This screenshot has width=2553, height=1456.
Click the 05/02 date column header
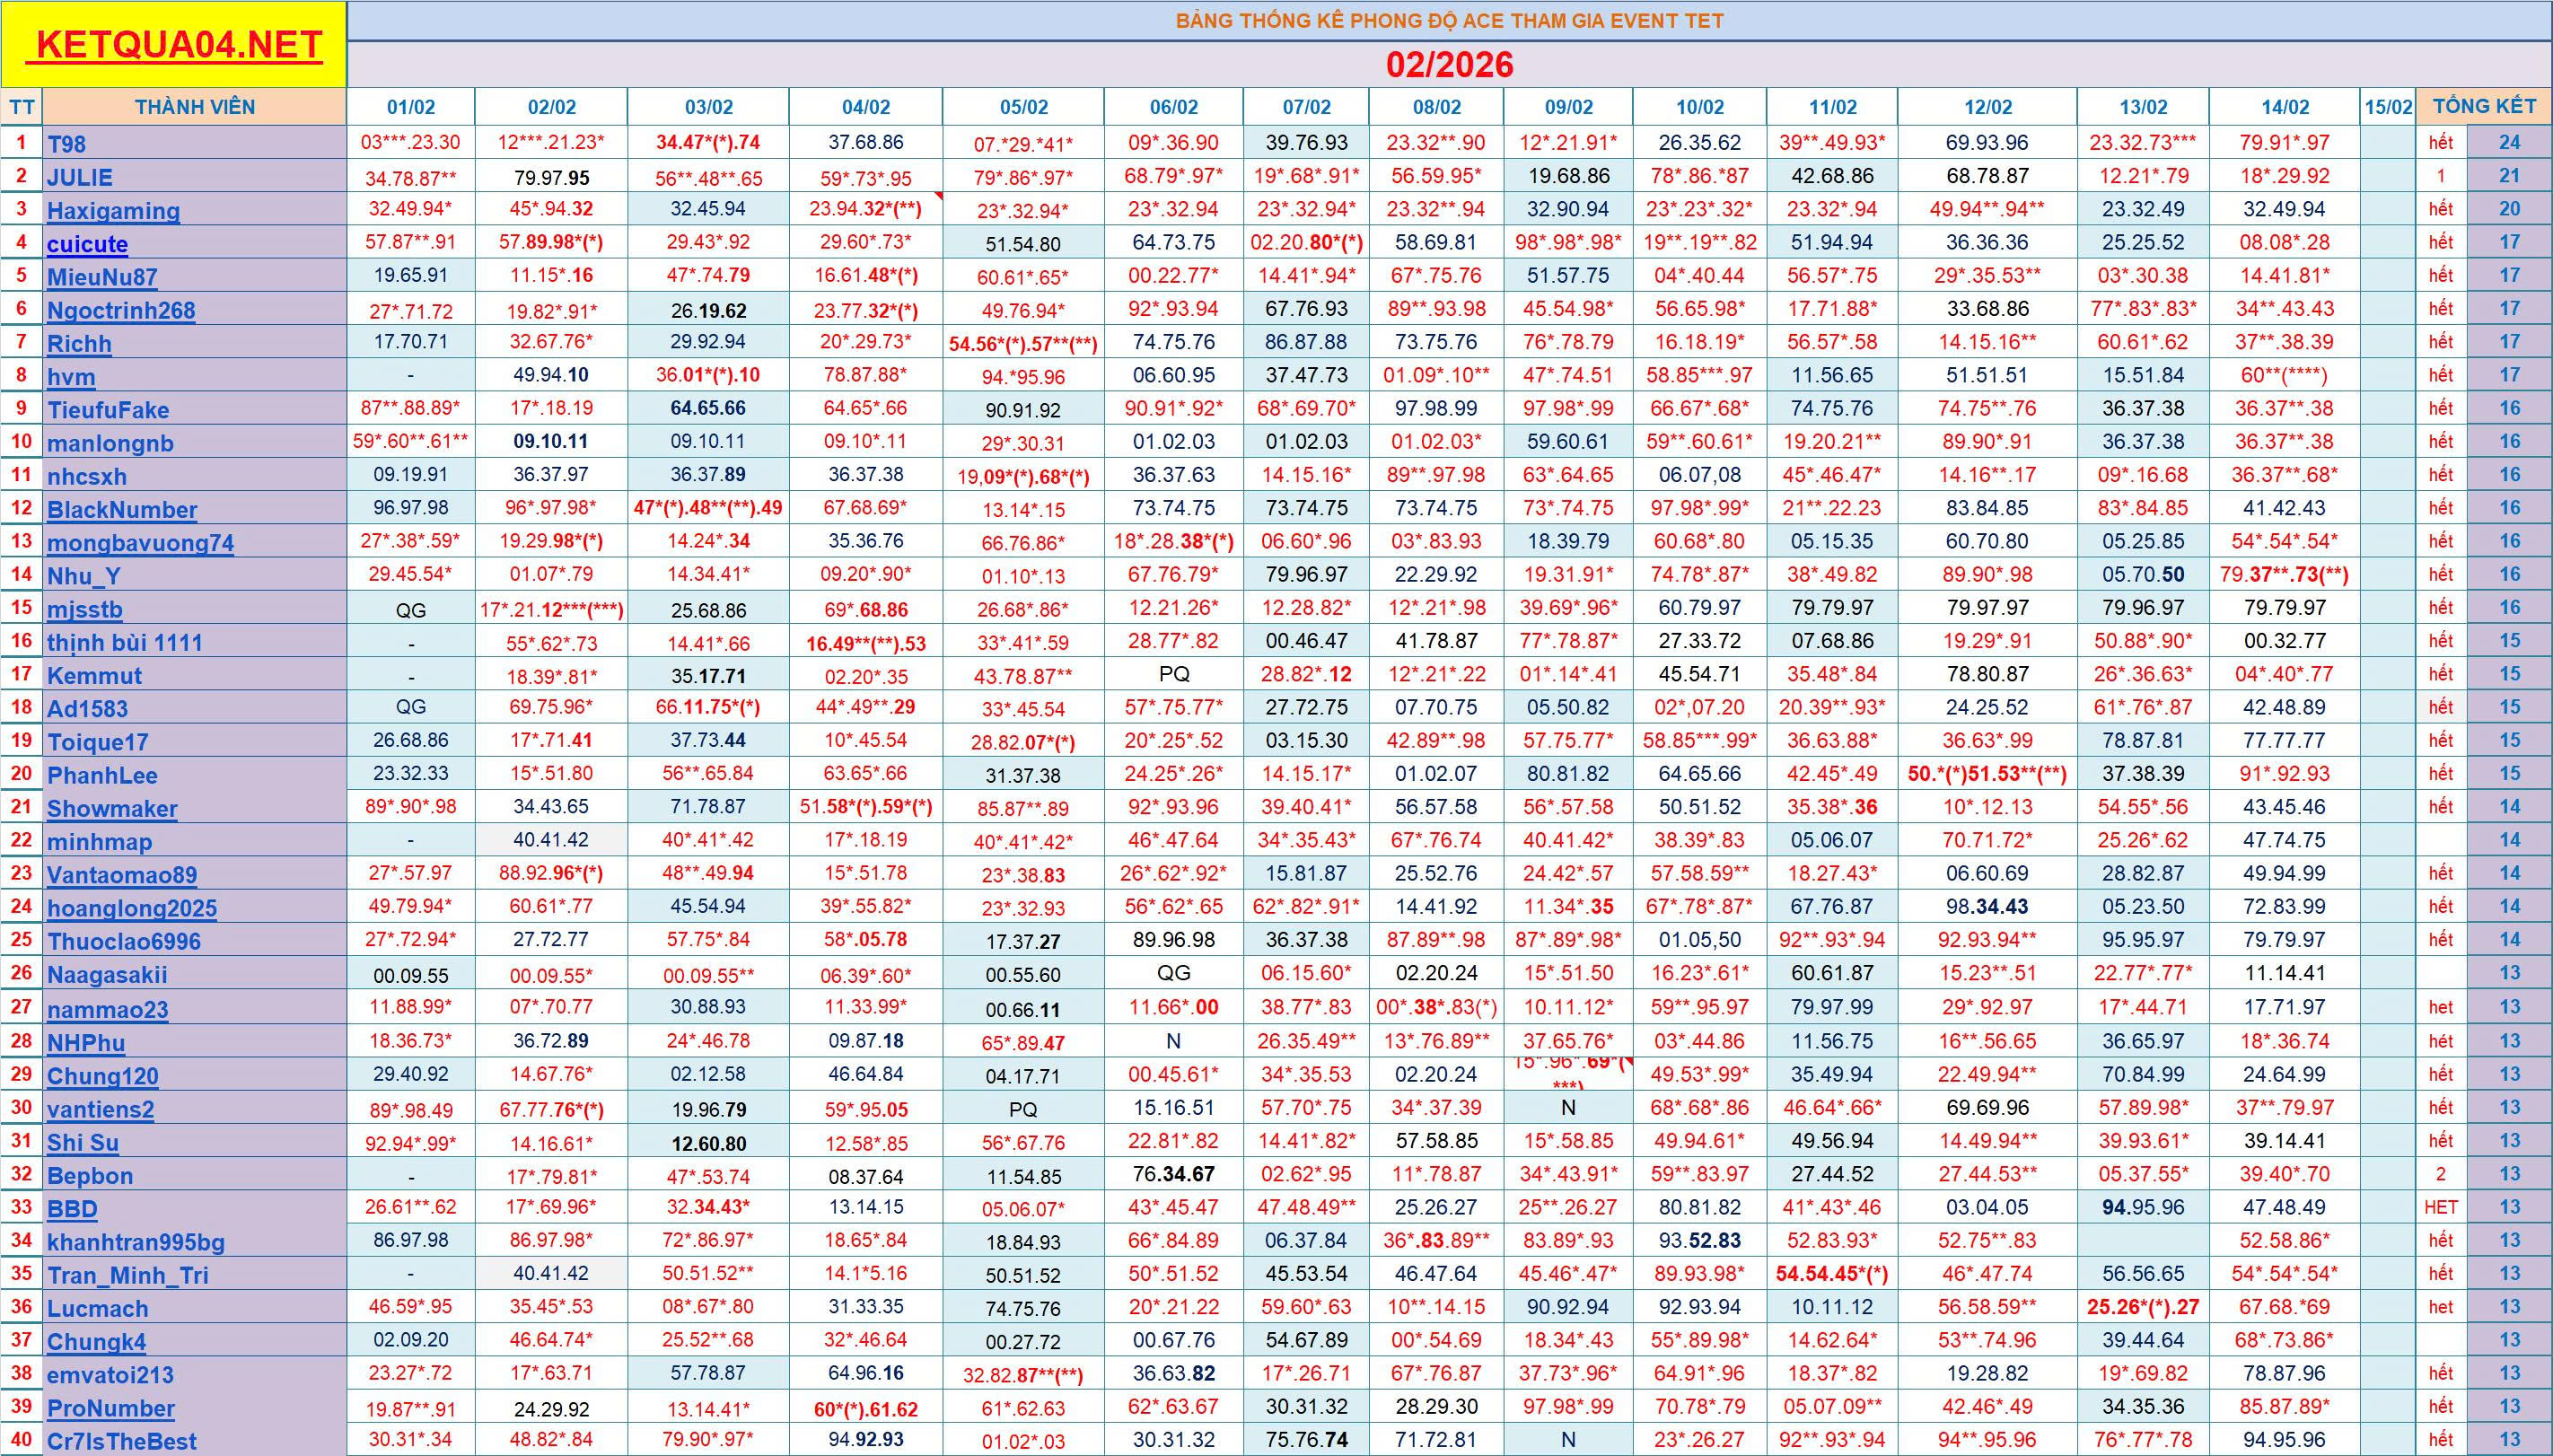pyautogui.click(x=1023, y=107)
